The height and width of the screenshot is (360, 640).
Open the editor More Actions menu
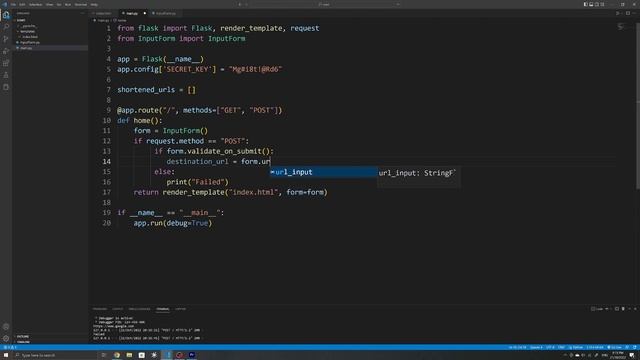635,13
